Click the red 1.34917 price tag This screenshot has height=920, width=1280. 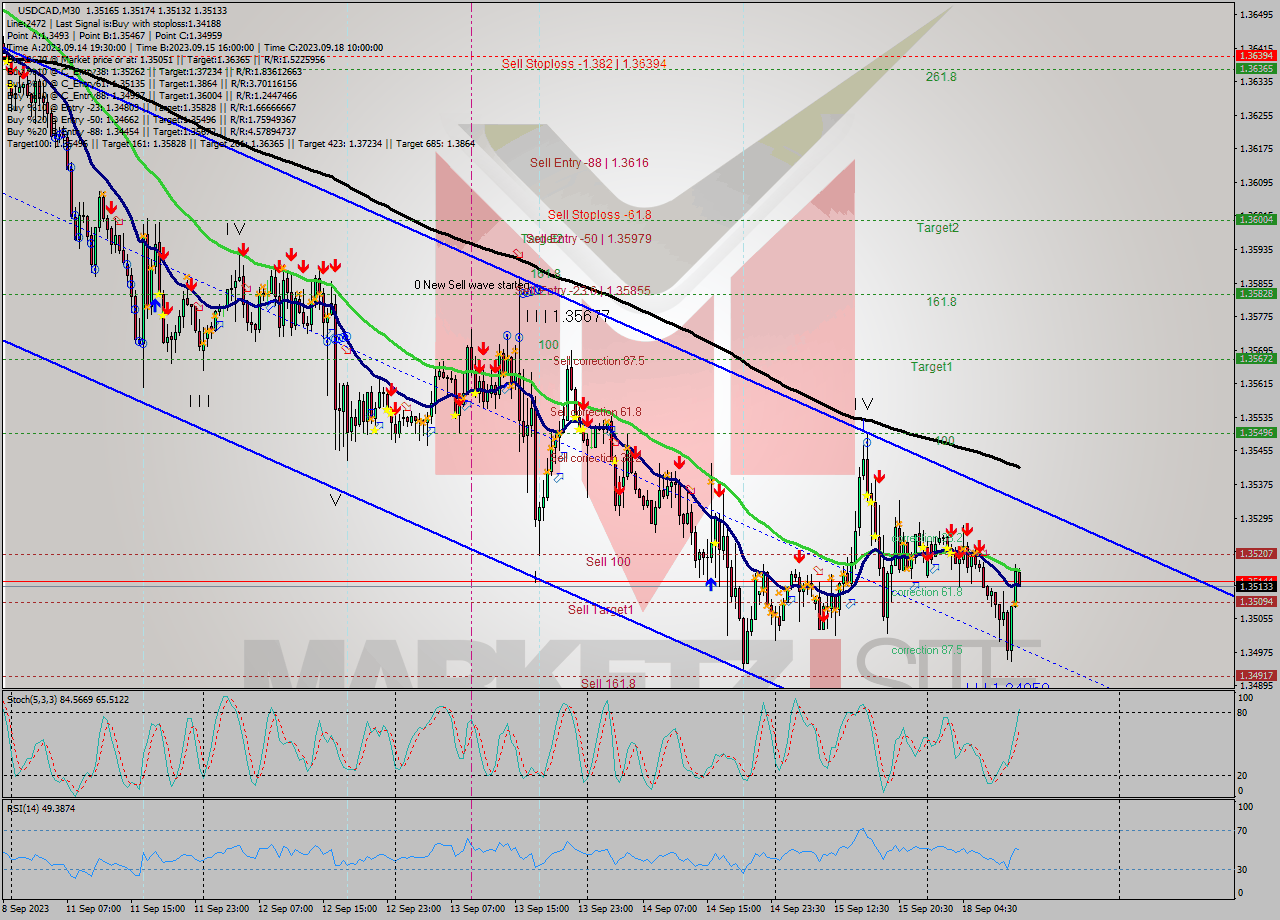pos(1255,675)
